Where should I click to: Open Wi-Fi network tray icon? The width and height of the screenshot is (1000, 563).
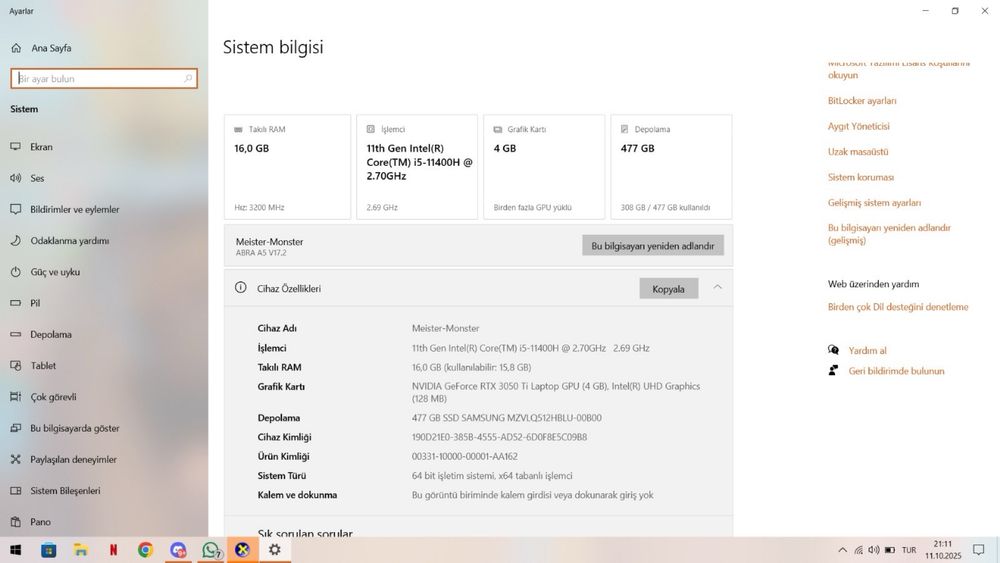click(858, 550)
